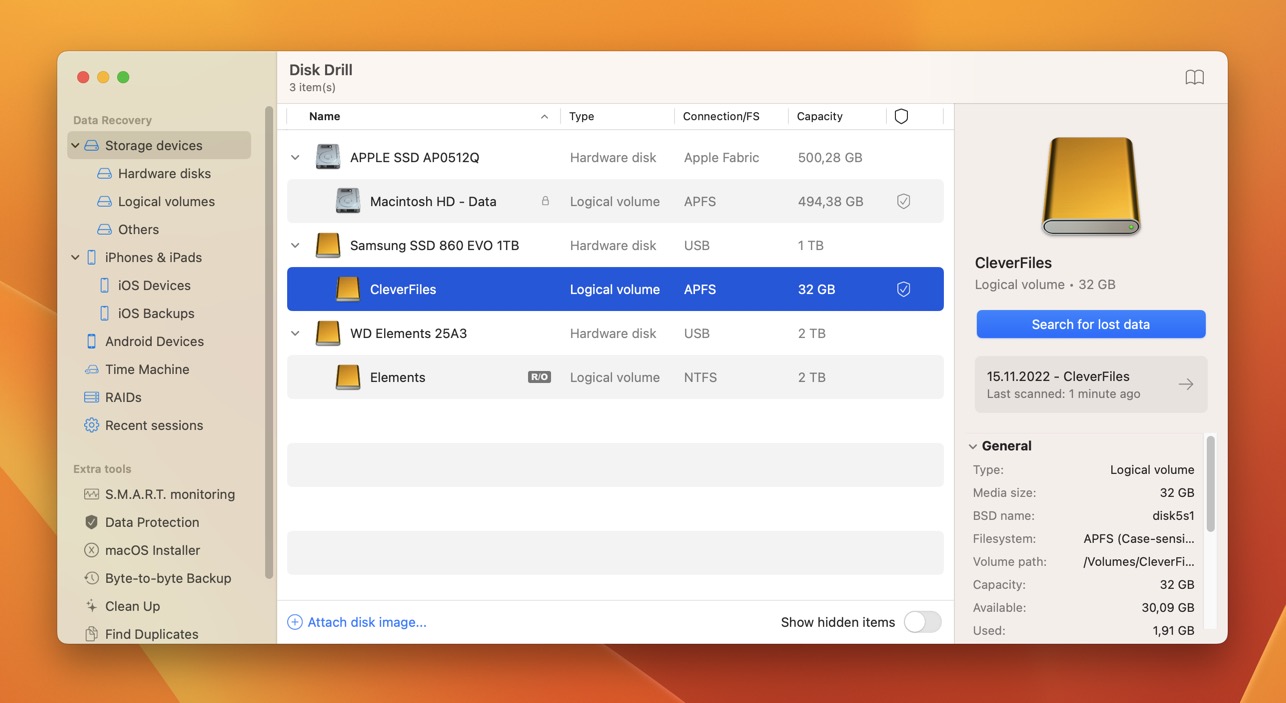The image size is (1286, 703).
Task: Open the 15.11.2022 - CleverFiles session
Action: (1091, 384)
